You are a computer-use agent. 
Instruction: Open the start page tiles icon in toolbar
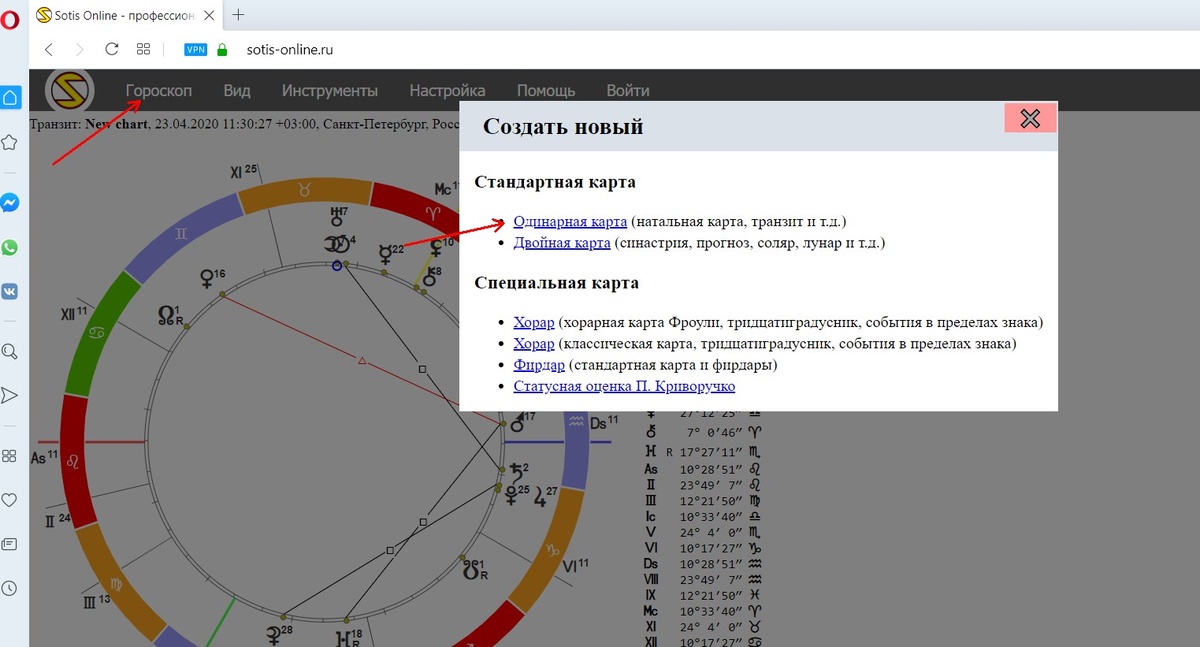coord(143,49)
